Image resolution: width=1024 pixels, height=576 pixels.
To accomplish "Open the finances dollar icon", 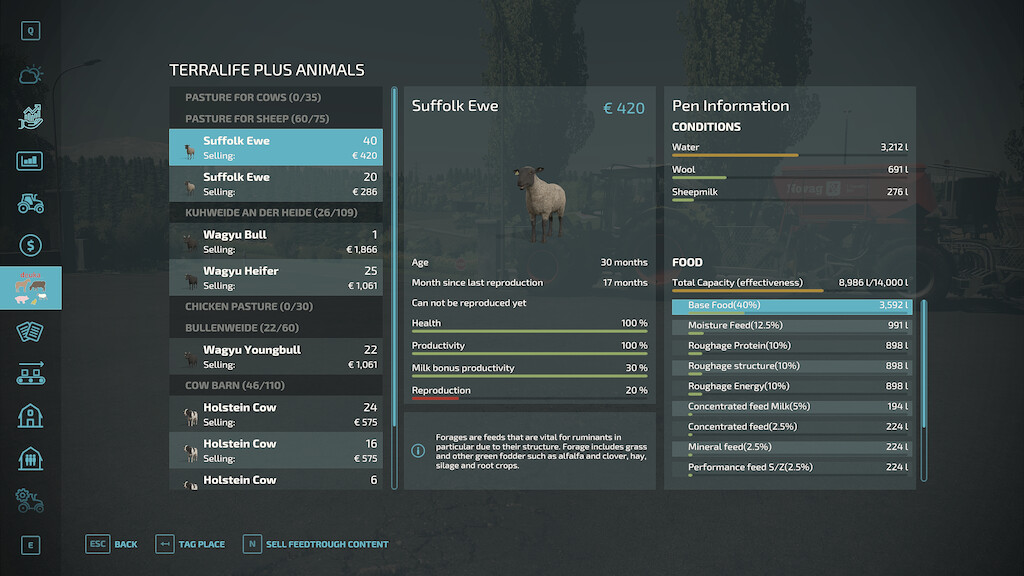I will pos(30,245).
